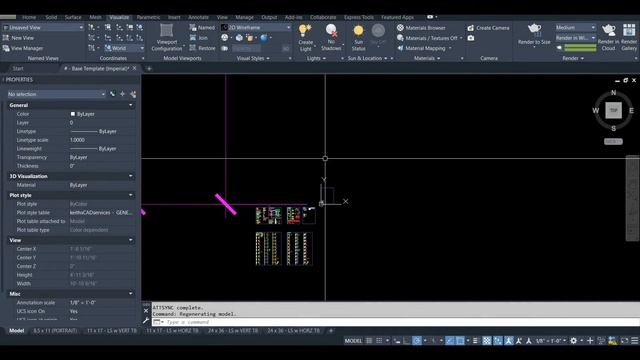Viewport: 640px width, 360px height.
Task: Expand the Lights panel title
Action: click(x=316, y=58)
